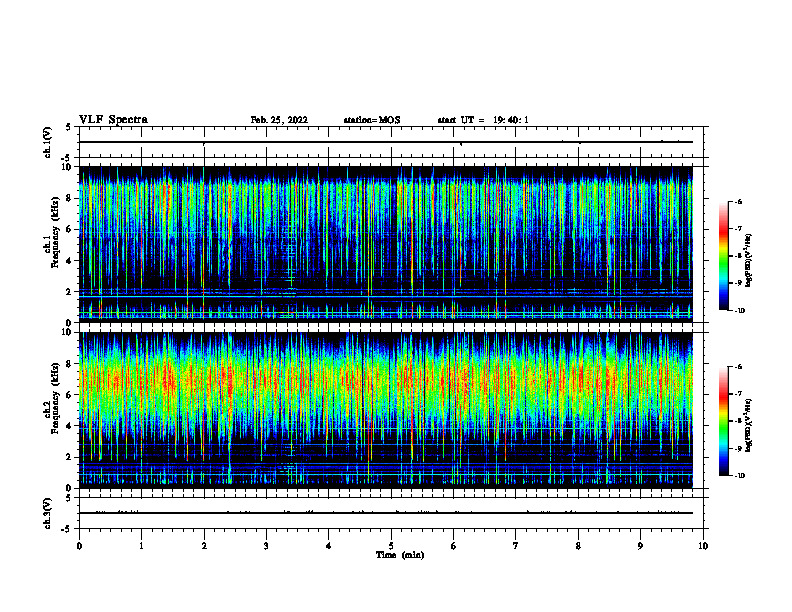Click time axis tick label "6"

(x=453, y=546)
